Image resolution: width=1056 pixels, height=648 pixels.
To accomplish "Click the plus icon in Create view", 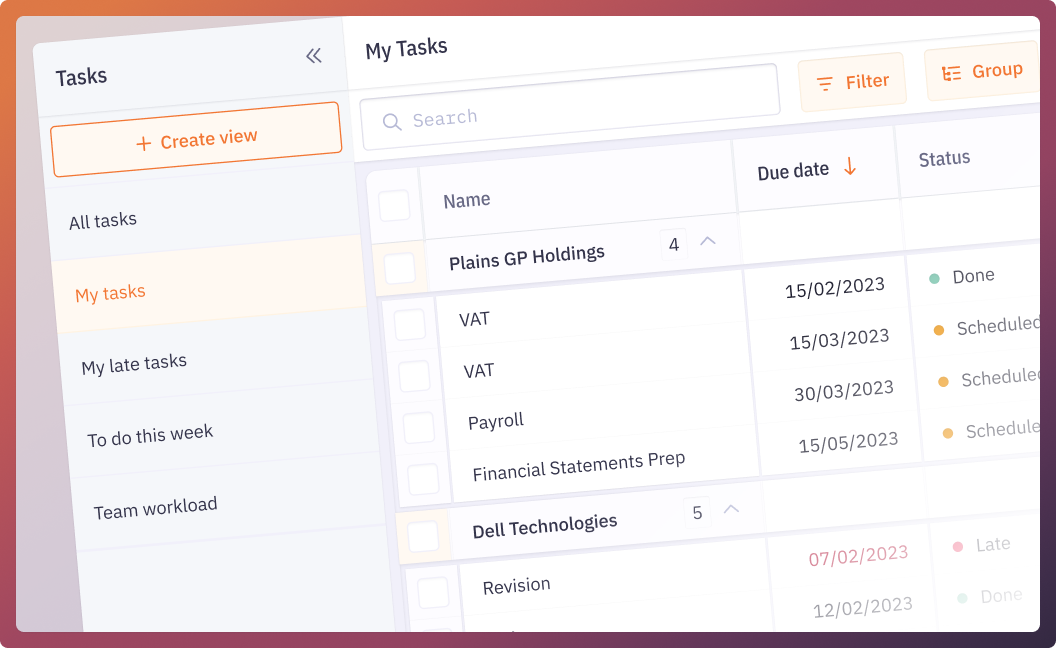I will pyautogui.click(x=143, y=140).
